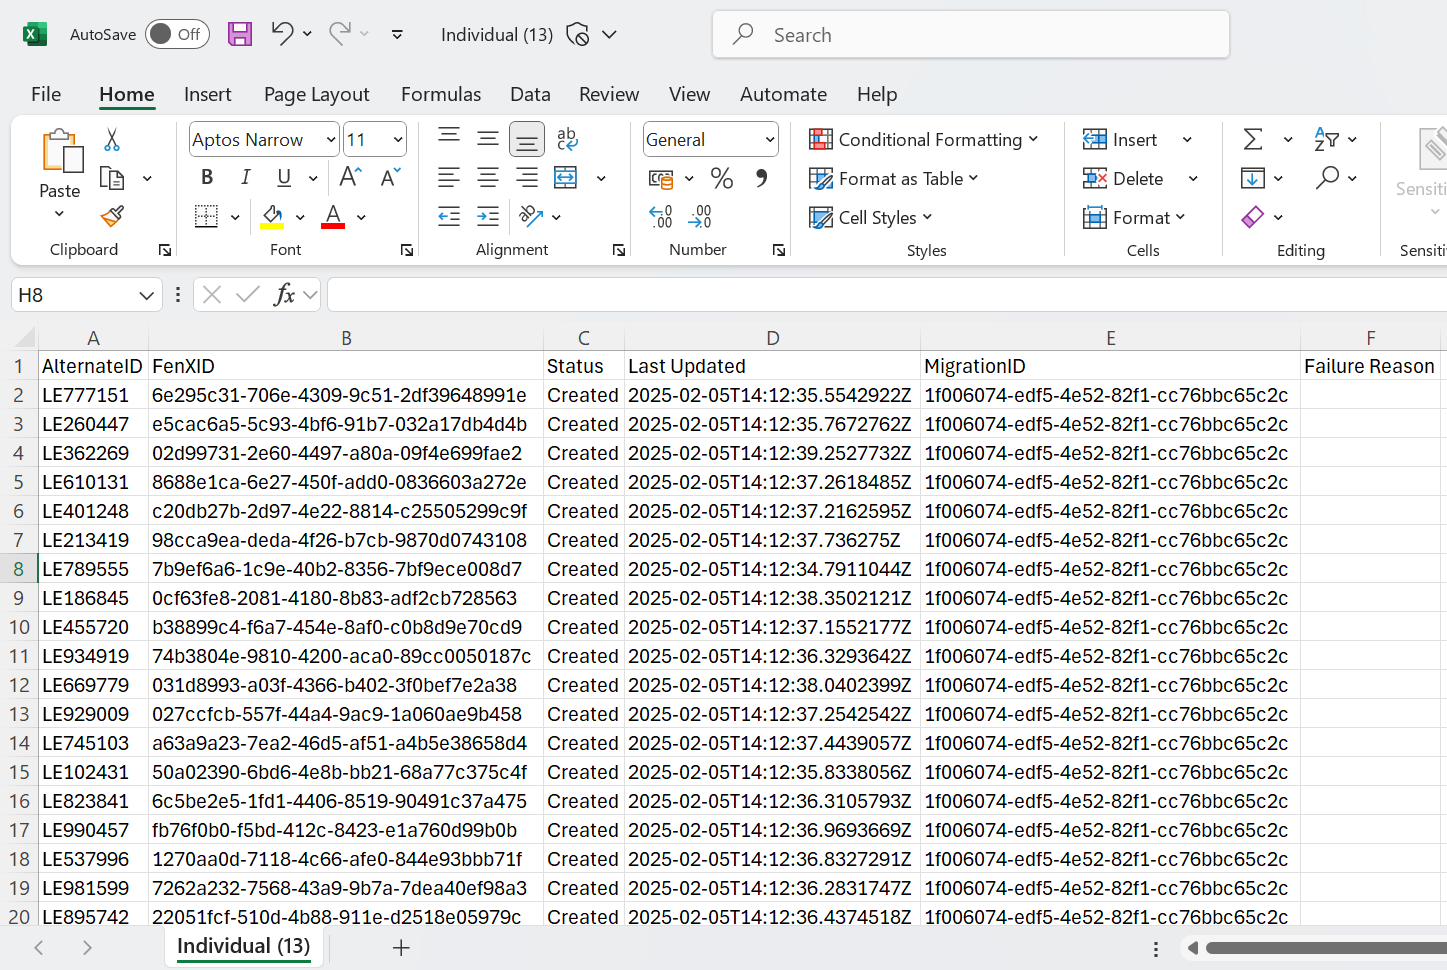Open the Page Layout tab
This screenshot has height=970, width=1447.
tap(316, 94)
